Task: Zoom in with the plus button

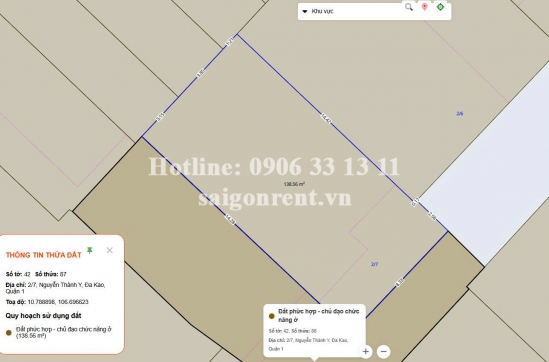Action: [366, 351]
